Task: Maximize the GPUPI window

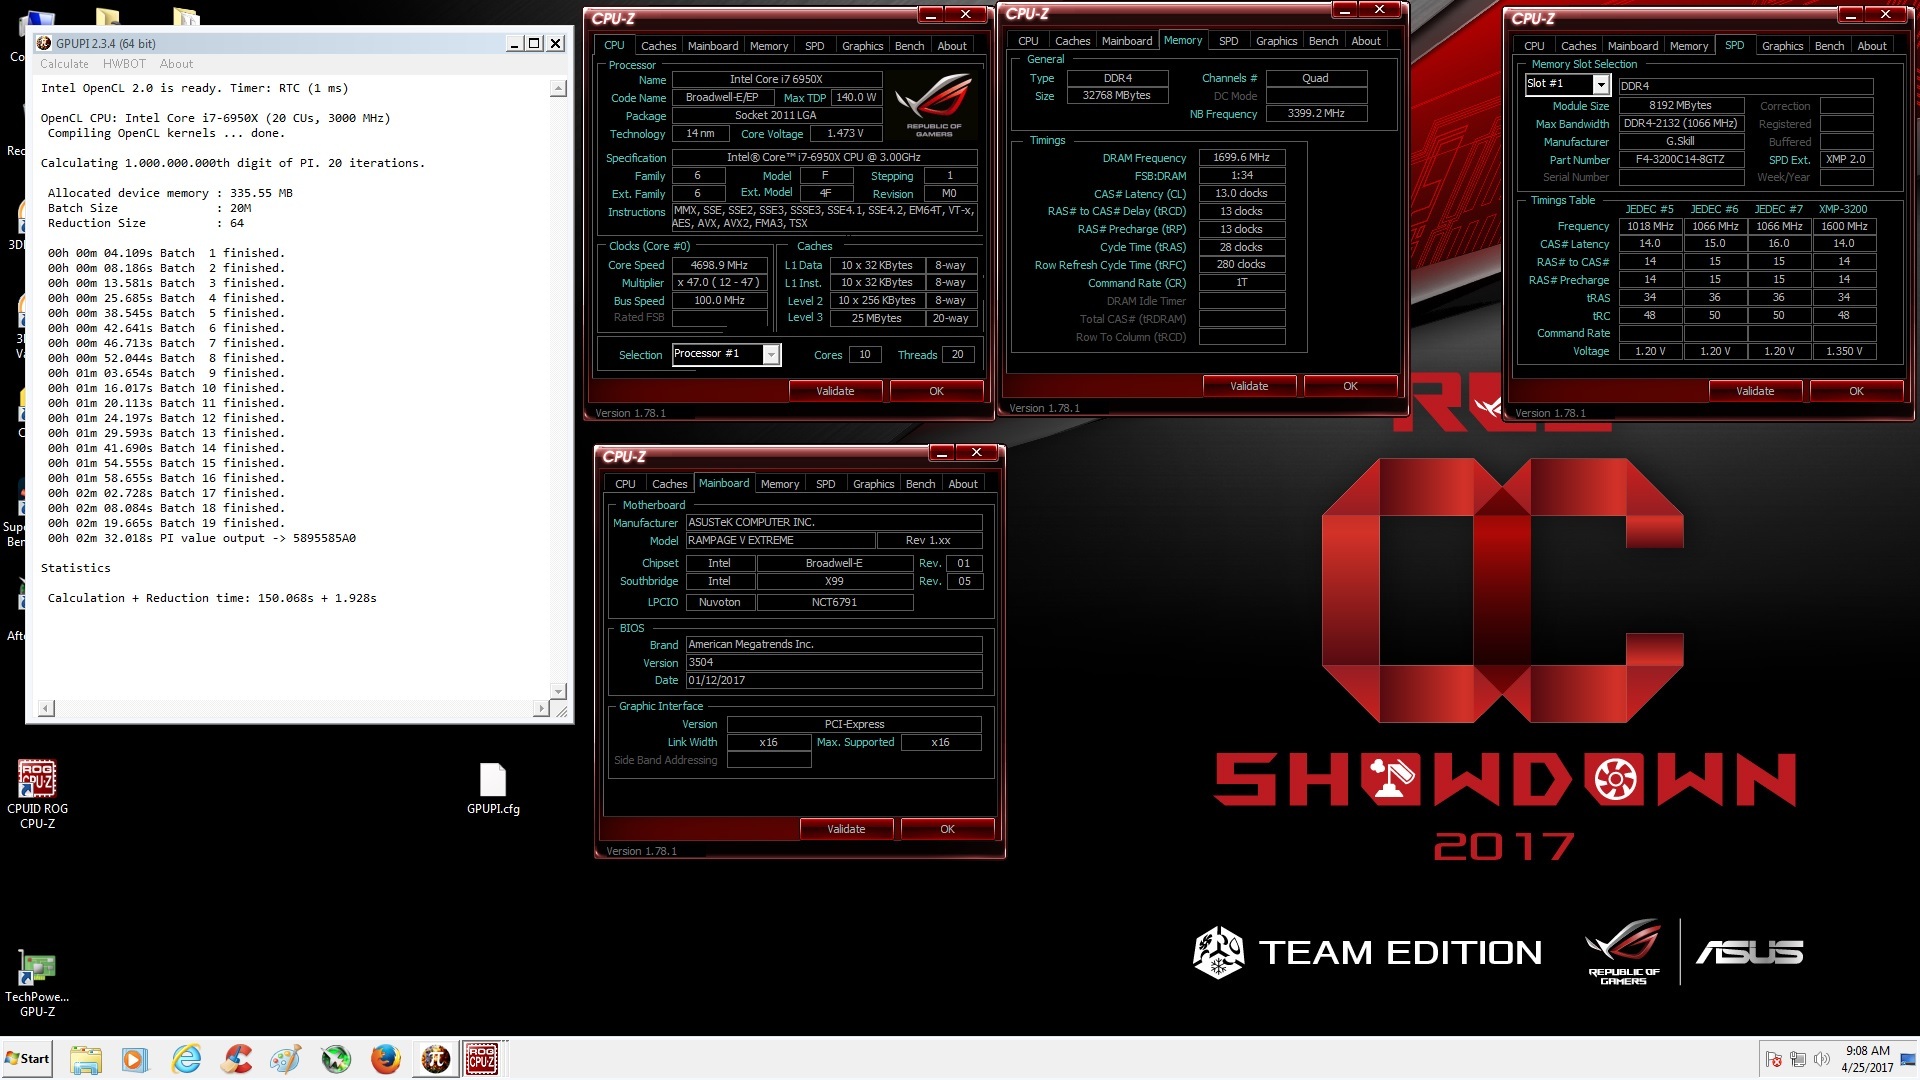Action: click(534, 44)
